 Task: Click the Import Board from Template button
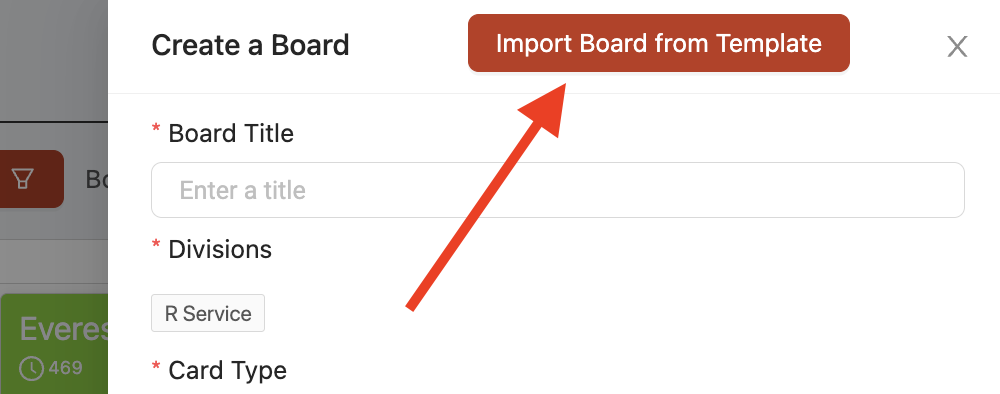pyautogui.click(x=659, y=43)
